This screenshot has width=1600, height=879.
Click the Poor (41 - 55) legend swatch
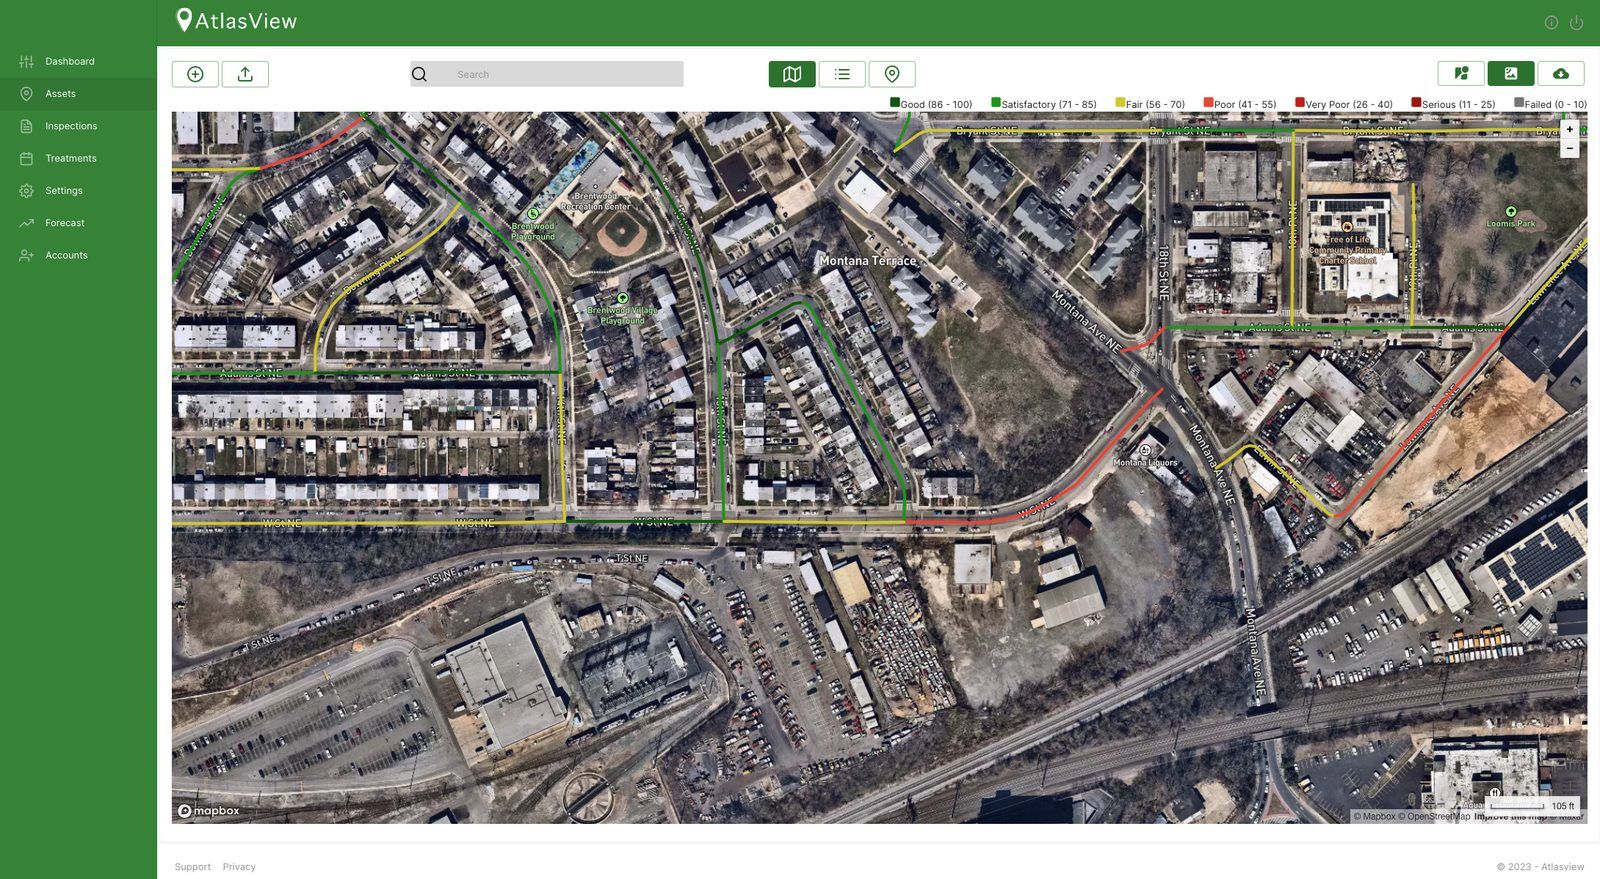click(1208, 102)
